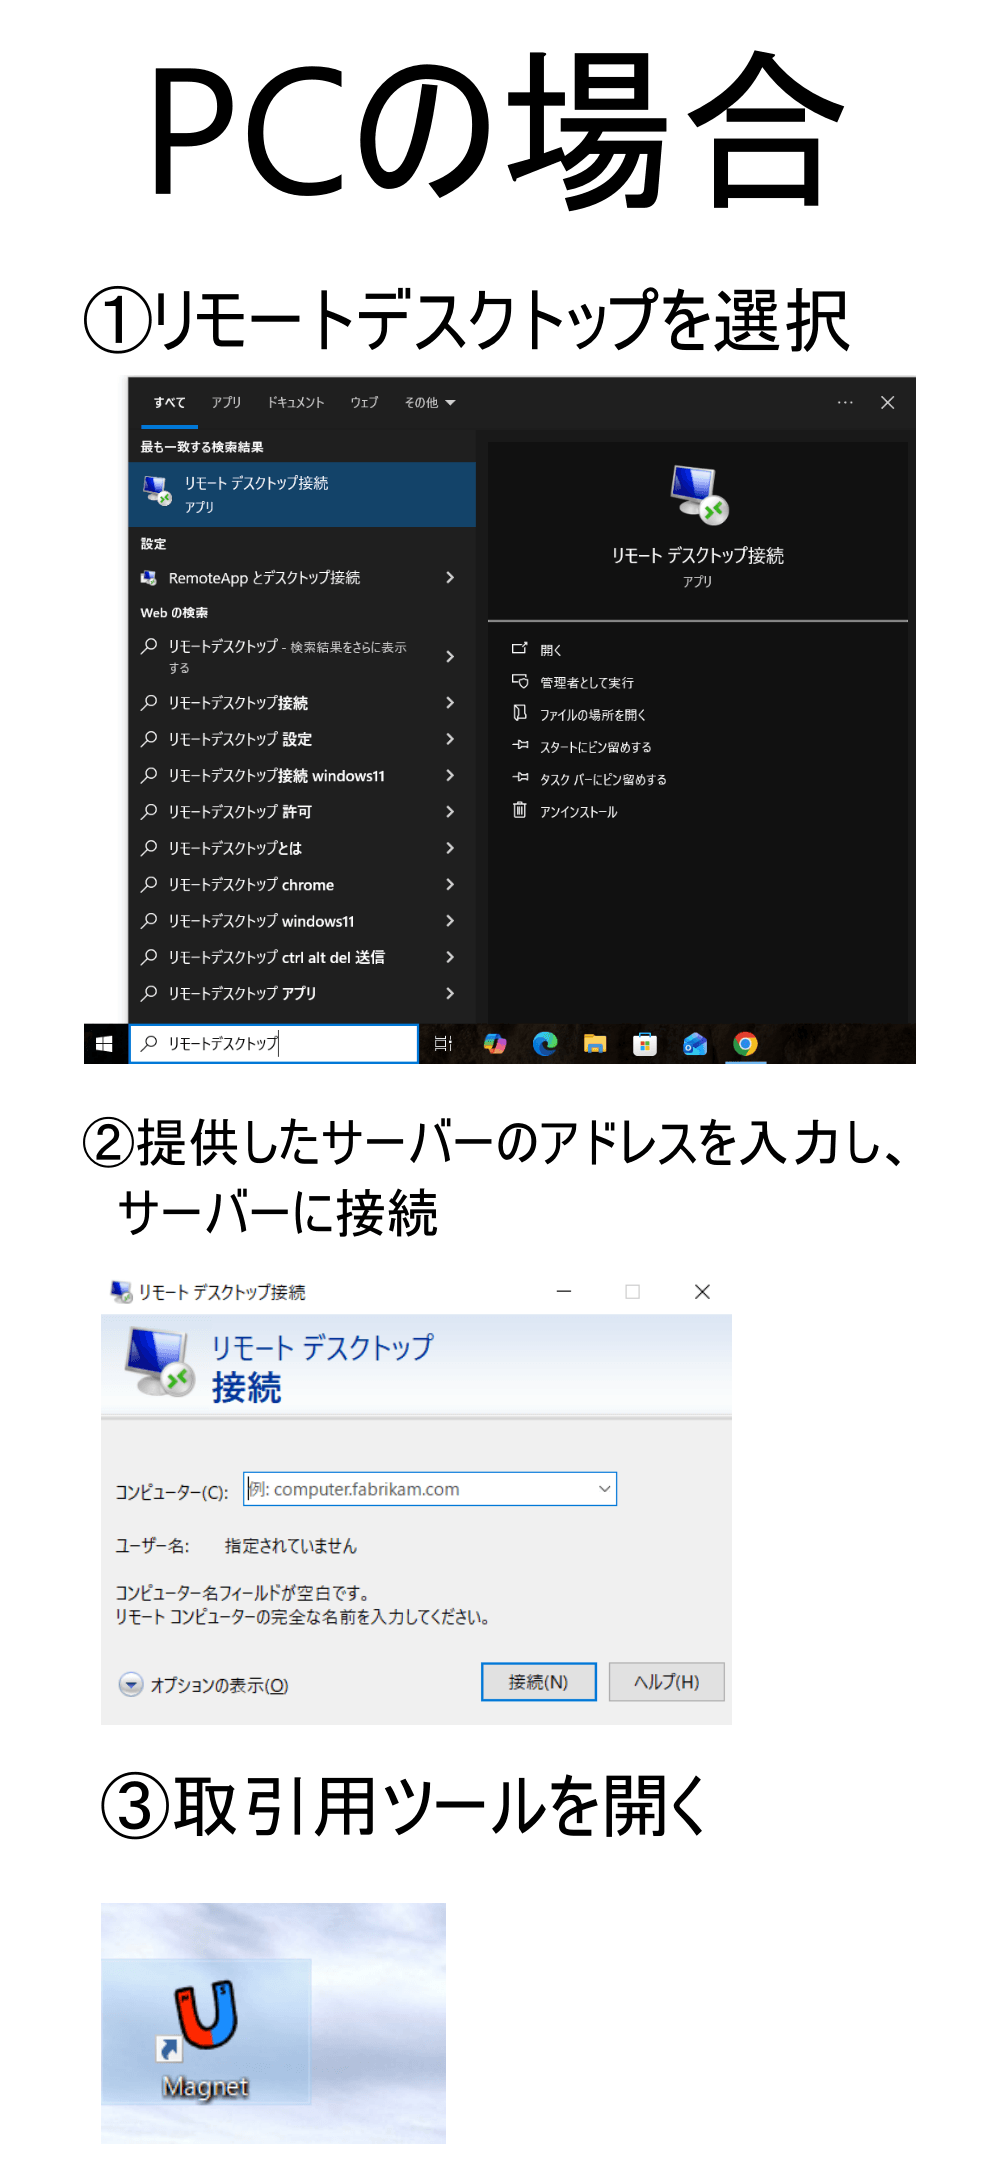Expand オプションの表示(O)
The image size is (1000, 2171).
(x=204, y=1685)
